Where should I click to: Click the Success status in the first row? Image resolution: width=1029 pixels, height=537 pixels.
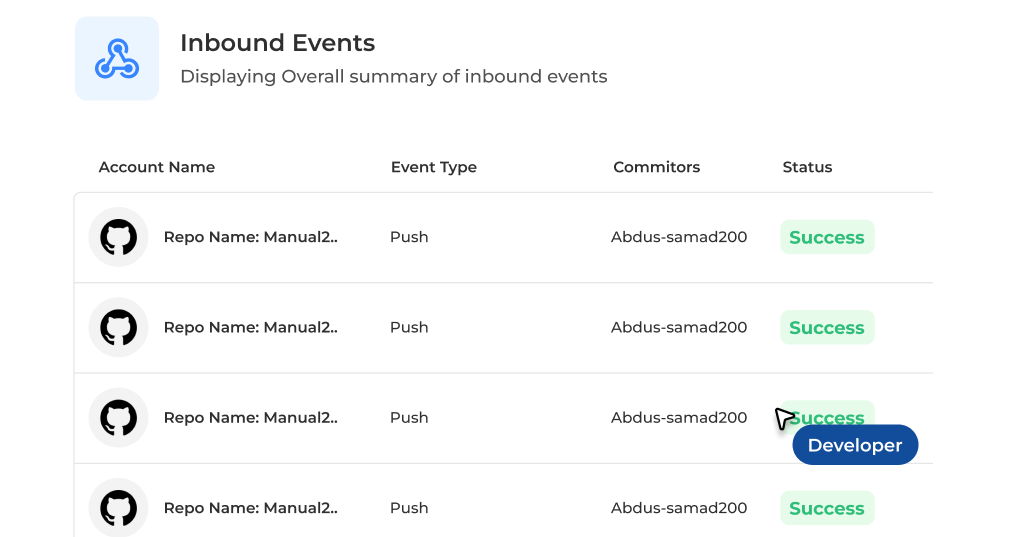827,238
